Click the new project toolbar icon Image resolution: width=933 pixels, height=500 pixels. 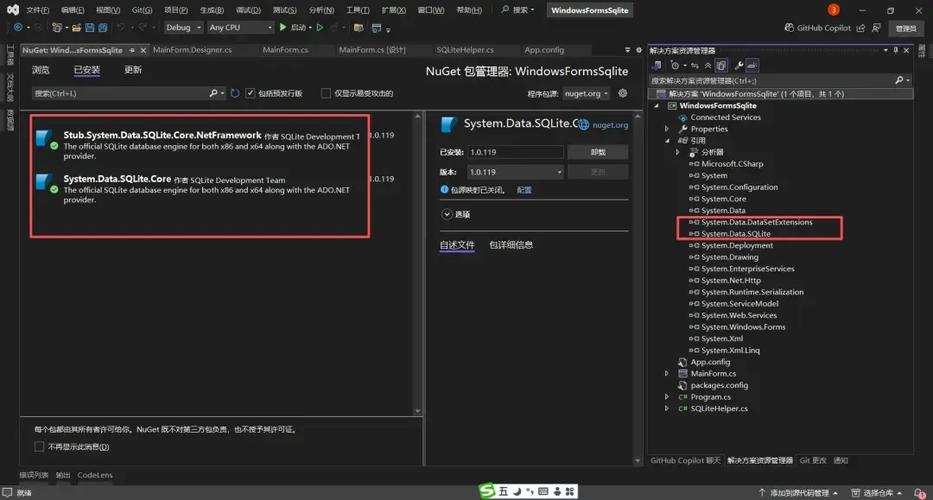click(x=57, y=27)
